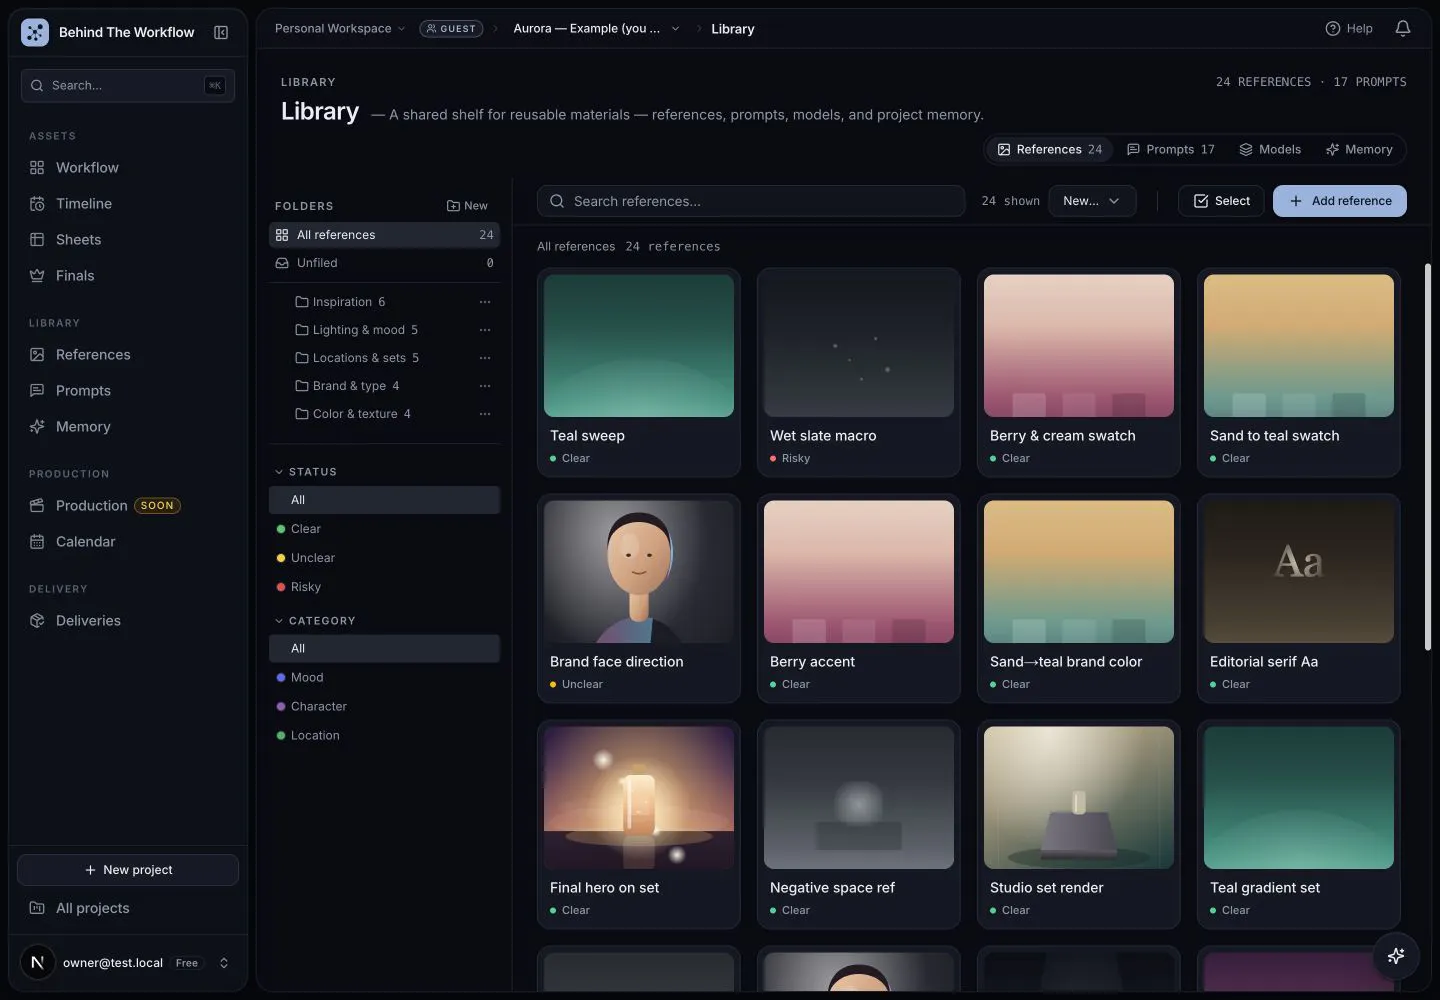Open the Locations & sets folder options menu
The height and width of the screenshot is (1000, 1440).
485,358
